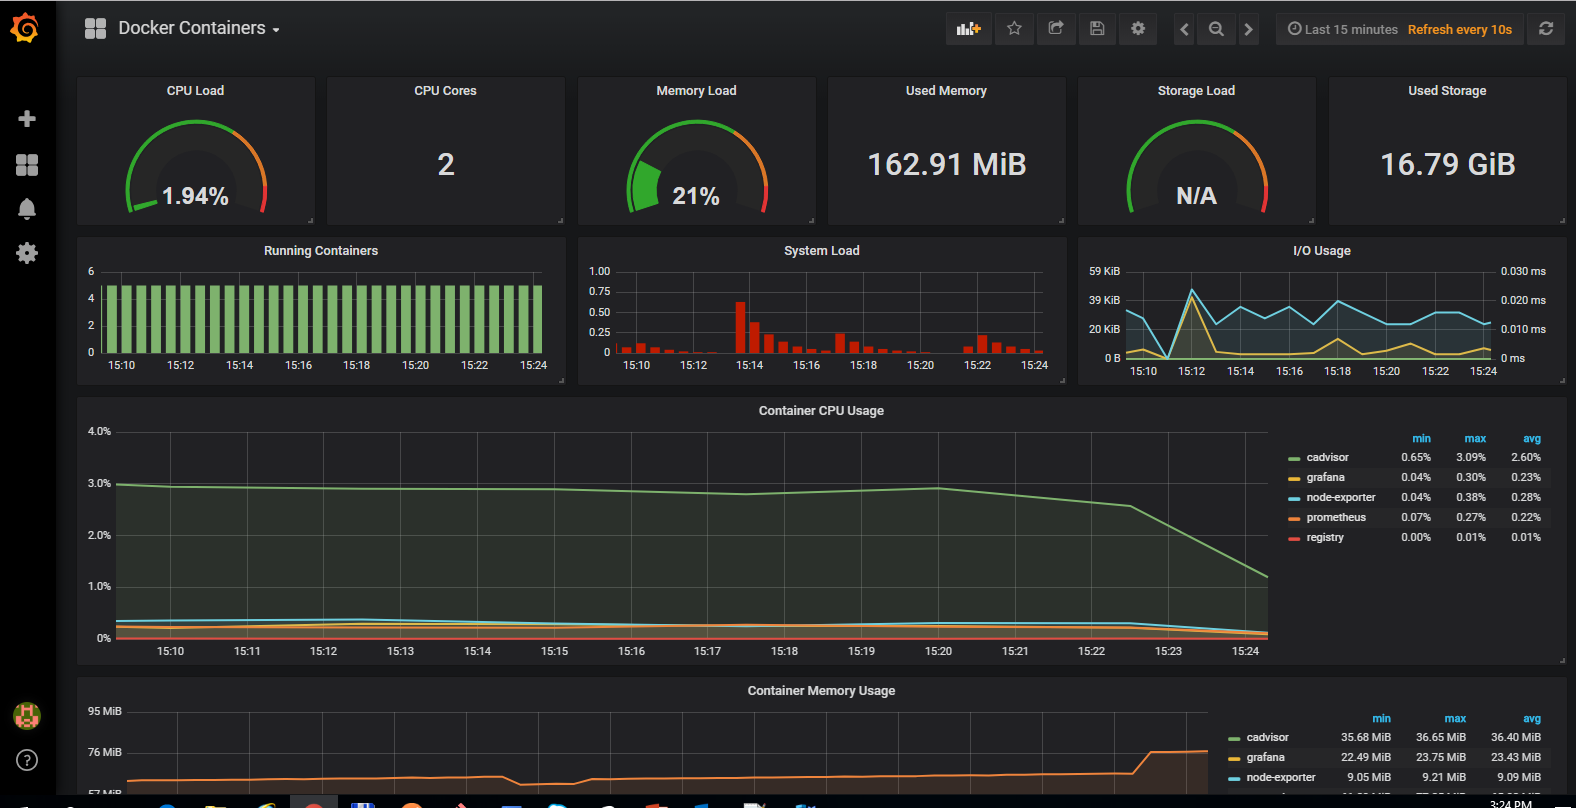
Task: Open the Create plus menu in sidebar
Action: click(x=27, y=119)
